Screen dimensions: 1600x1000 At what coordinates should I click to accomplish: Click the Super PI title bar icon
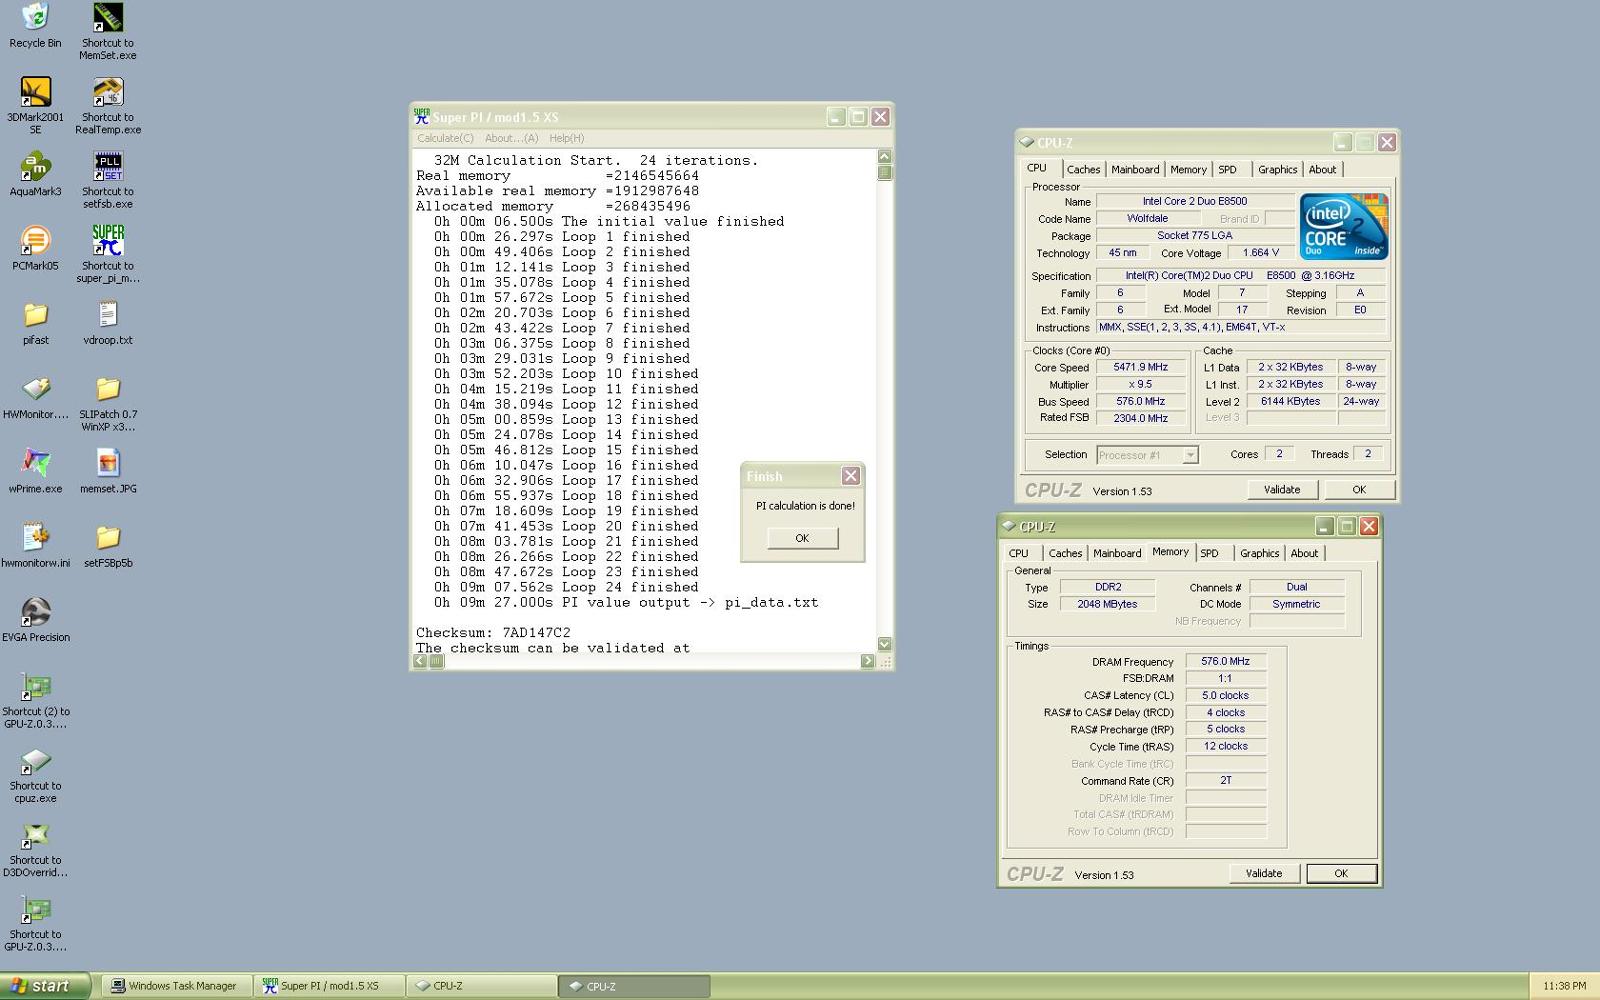(x=422, y=117)
